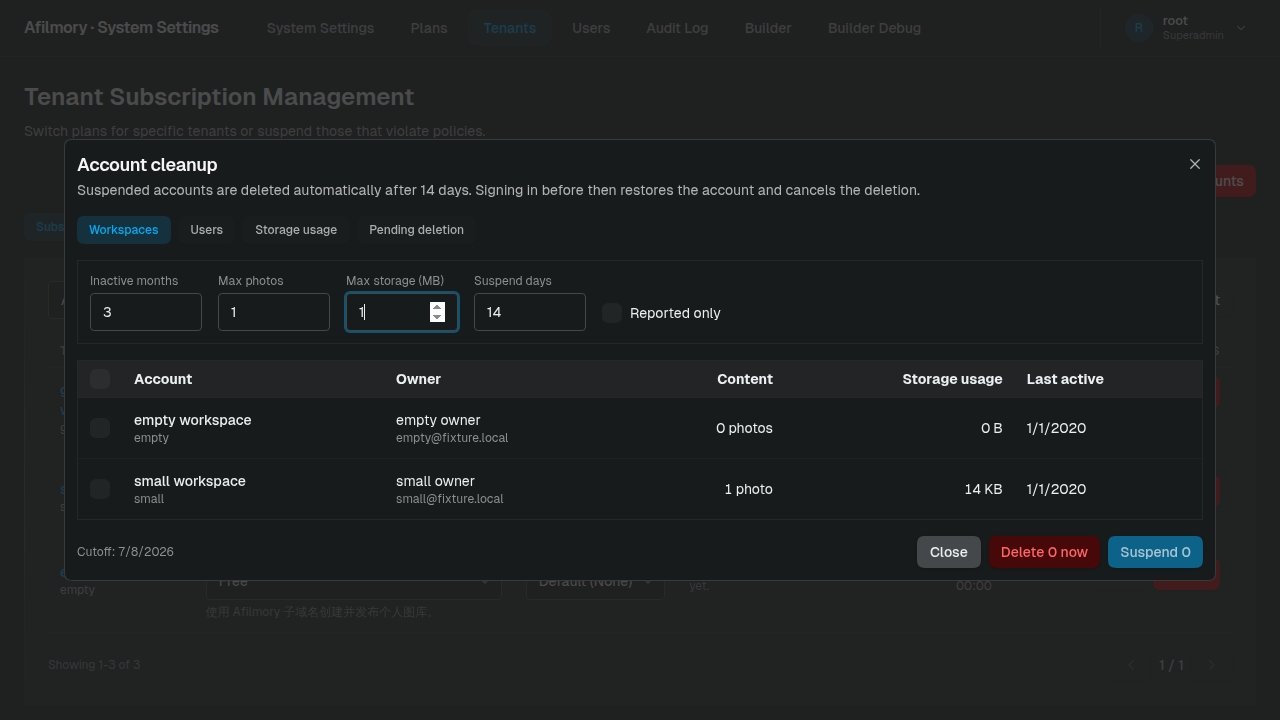Image resolution: width=1280 pixels, height=720 pixels.
Task: Click into the Max photos field
Action: pos(274,312)
